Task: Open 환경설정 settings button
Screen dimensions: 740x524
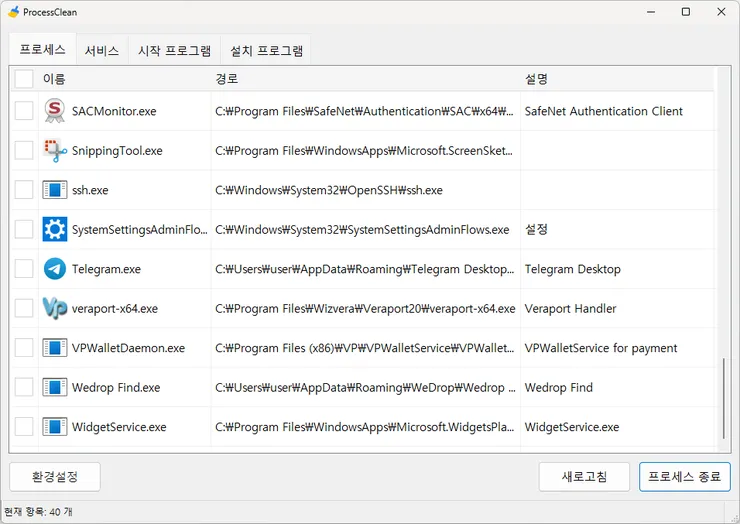Action: (55, 477)
